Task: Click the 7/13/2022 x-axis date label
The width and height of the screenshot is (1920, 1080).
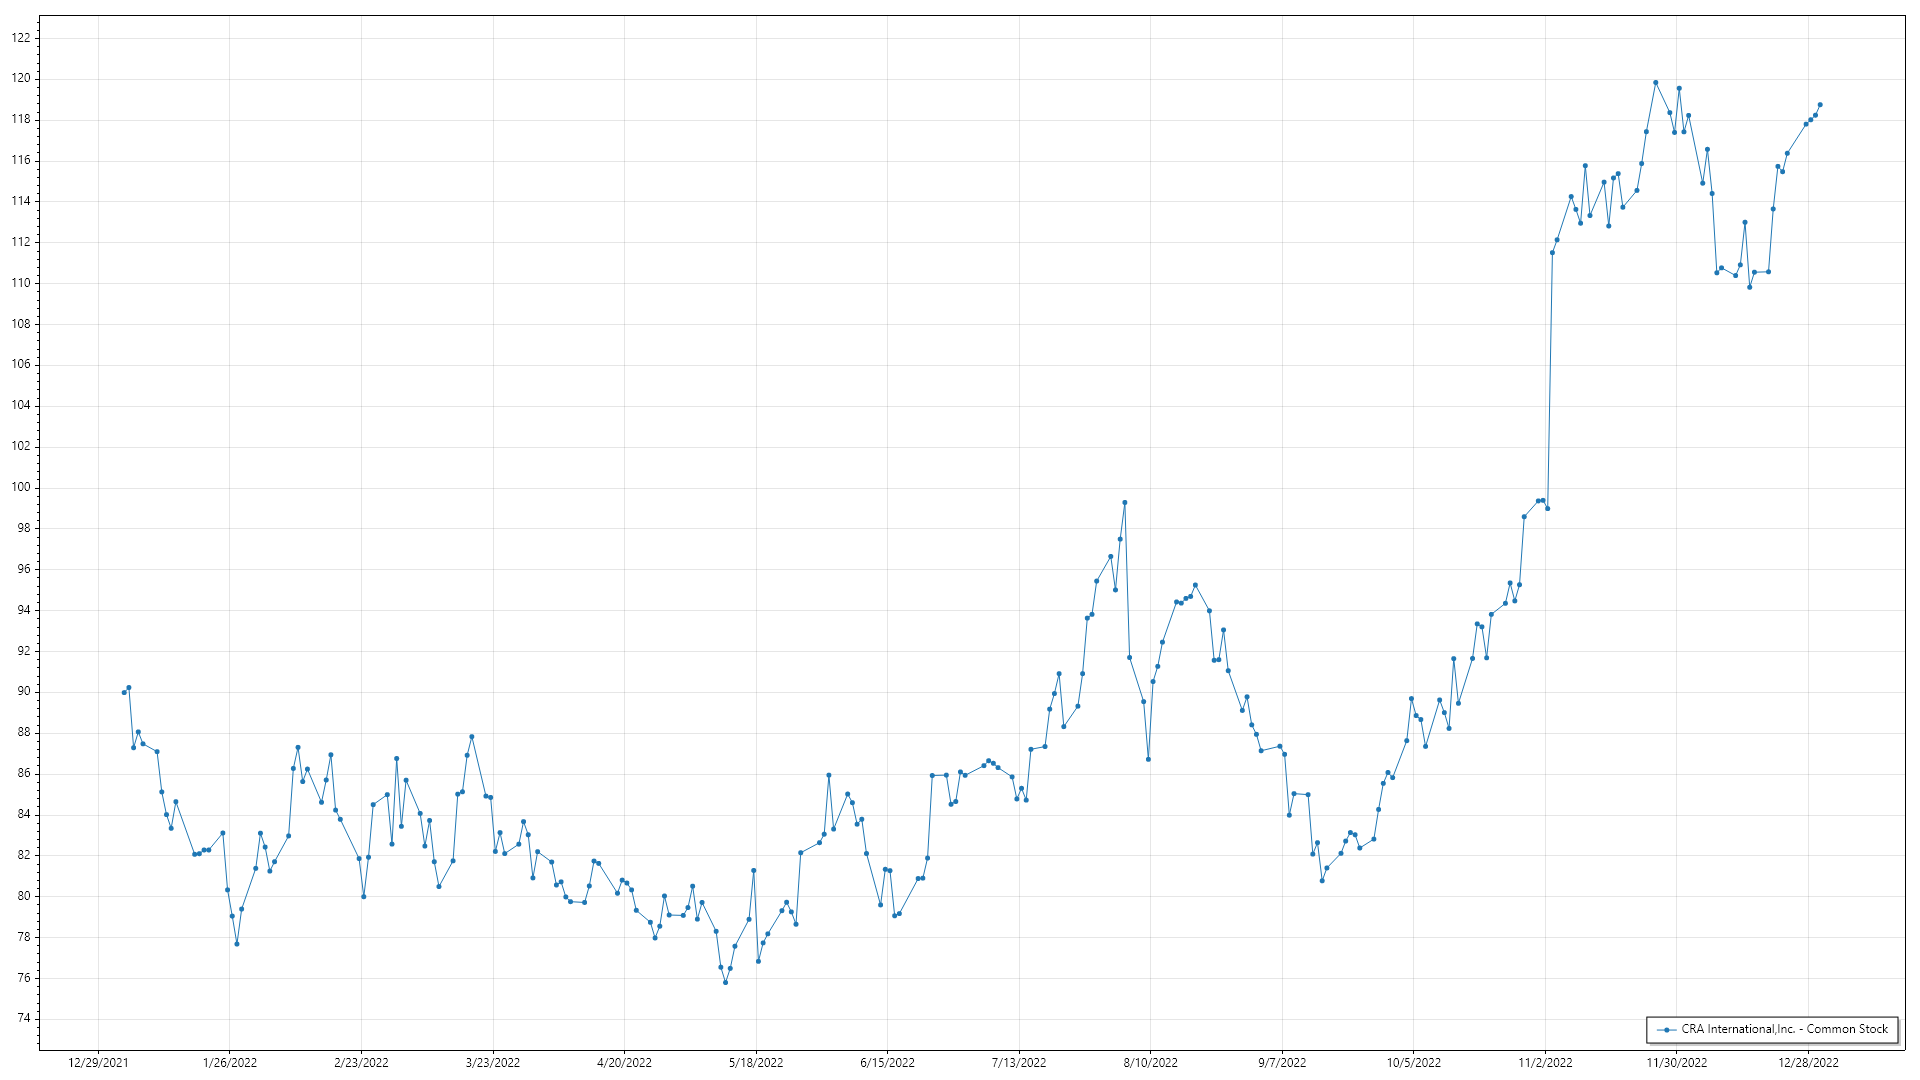Action: click(x=1019, y=1063)
